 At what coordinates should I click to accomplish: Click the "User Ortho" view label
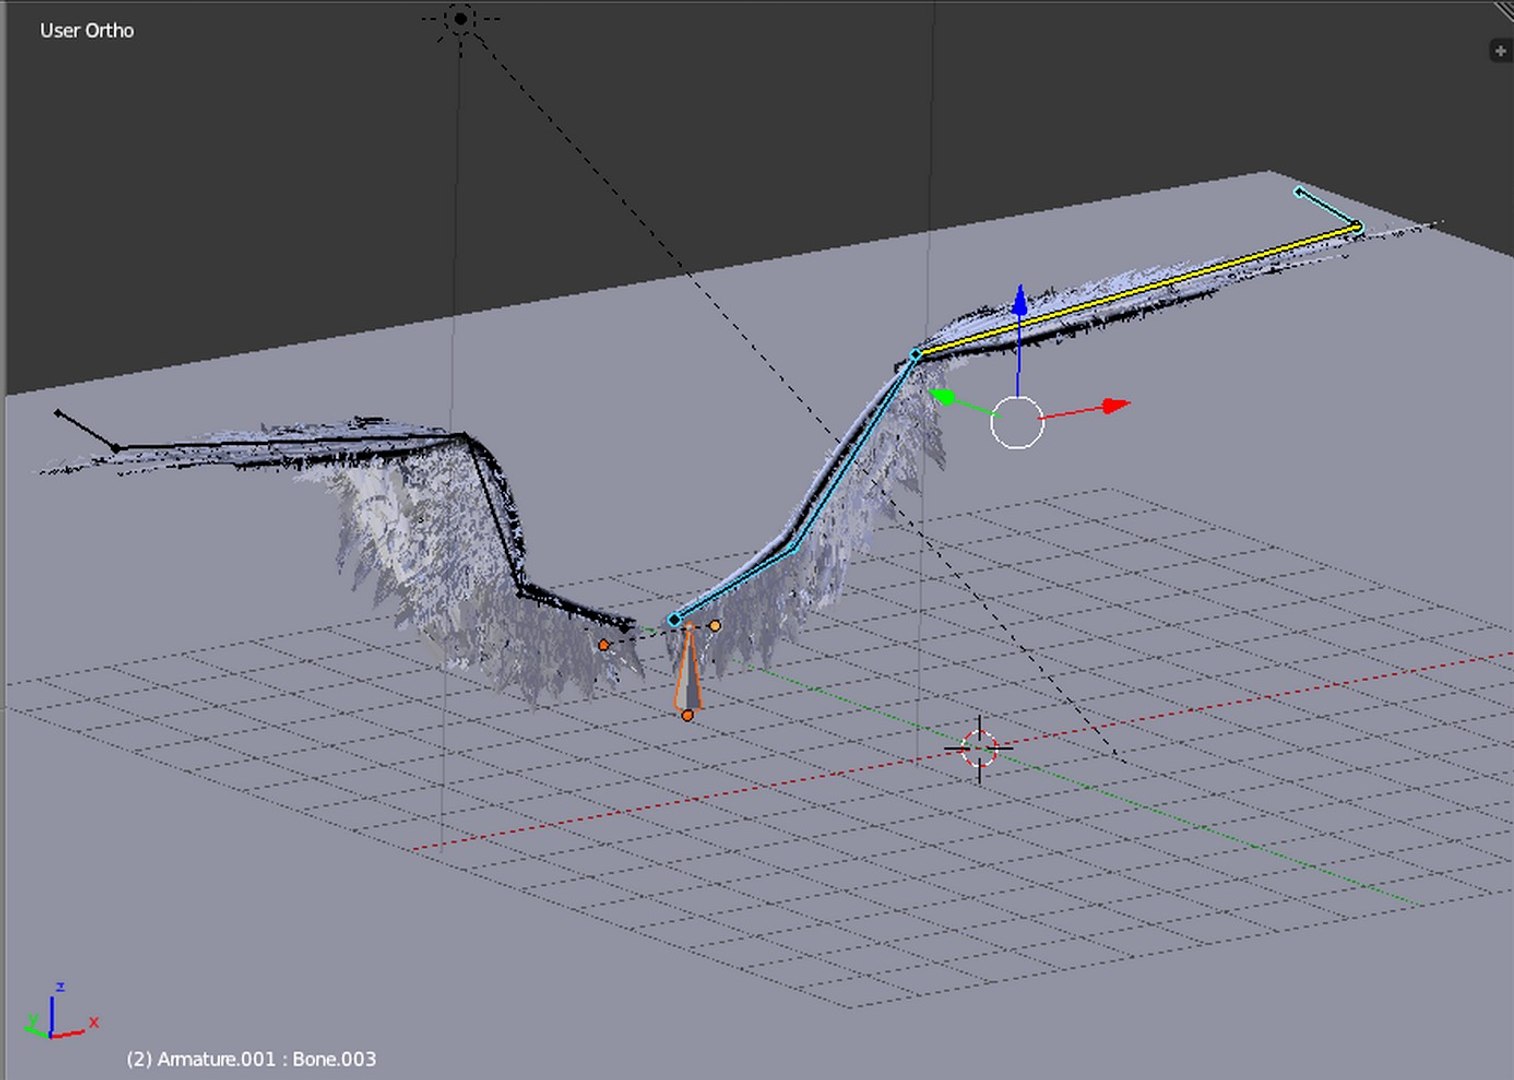coord(87,31)
